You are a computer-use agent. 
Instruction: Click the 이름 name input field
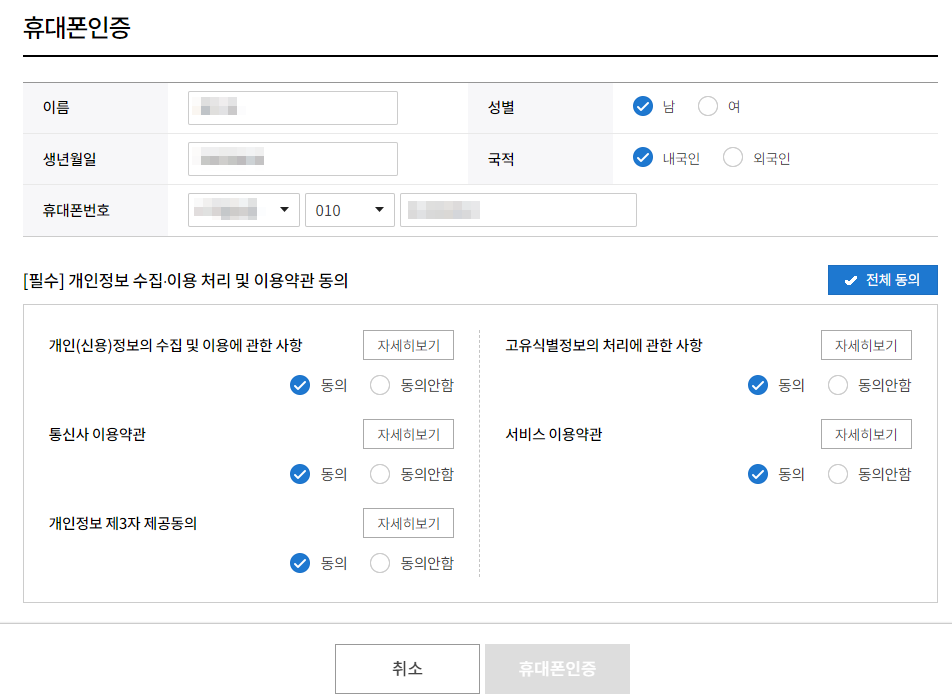(x=292, y=107)
